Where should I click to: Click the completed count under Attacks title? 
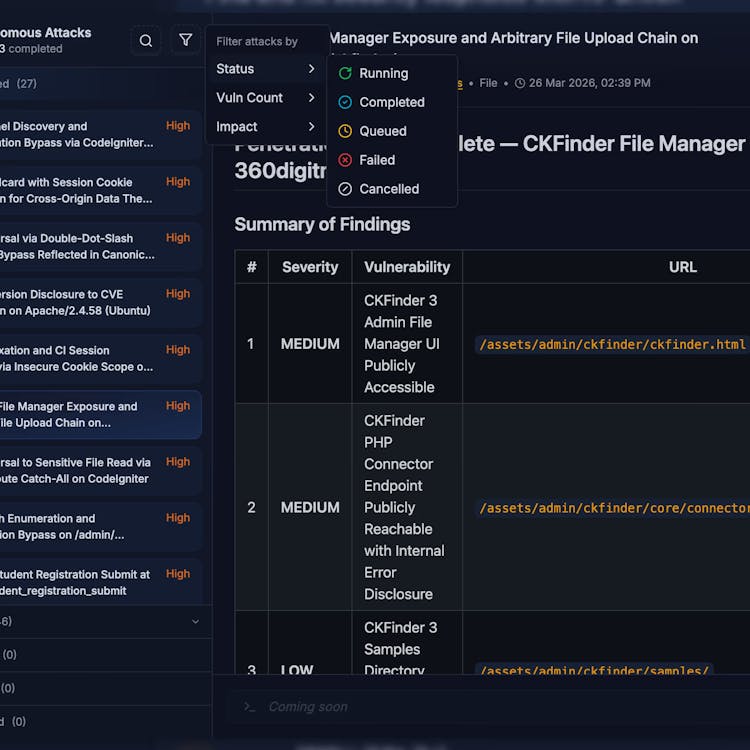pos(31,49)
